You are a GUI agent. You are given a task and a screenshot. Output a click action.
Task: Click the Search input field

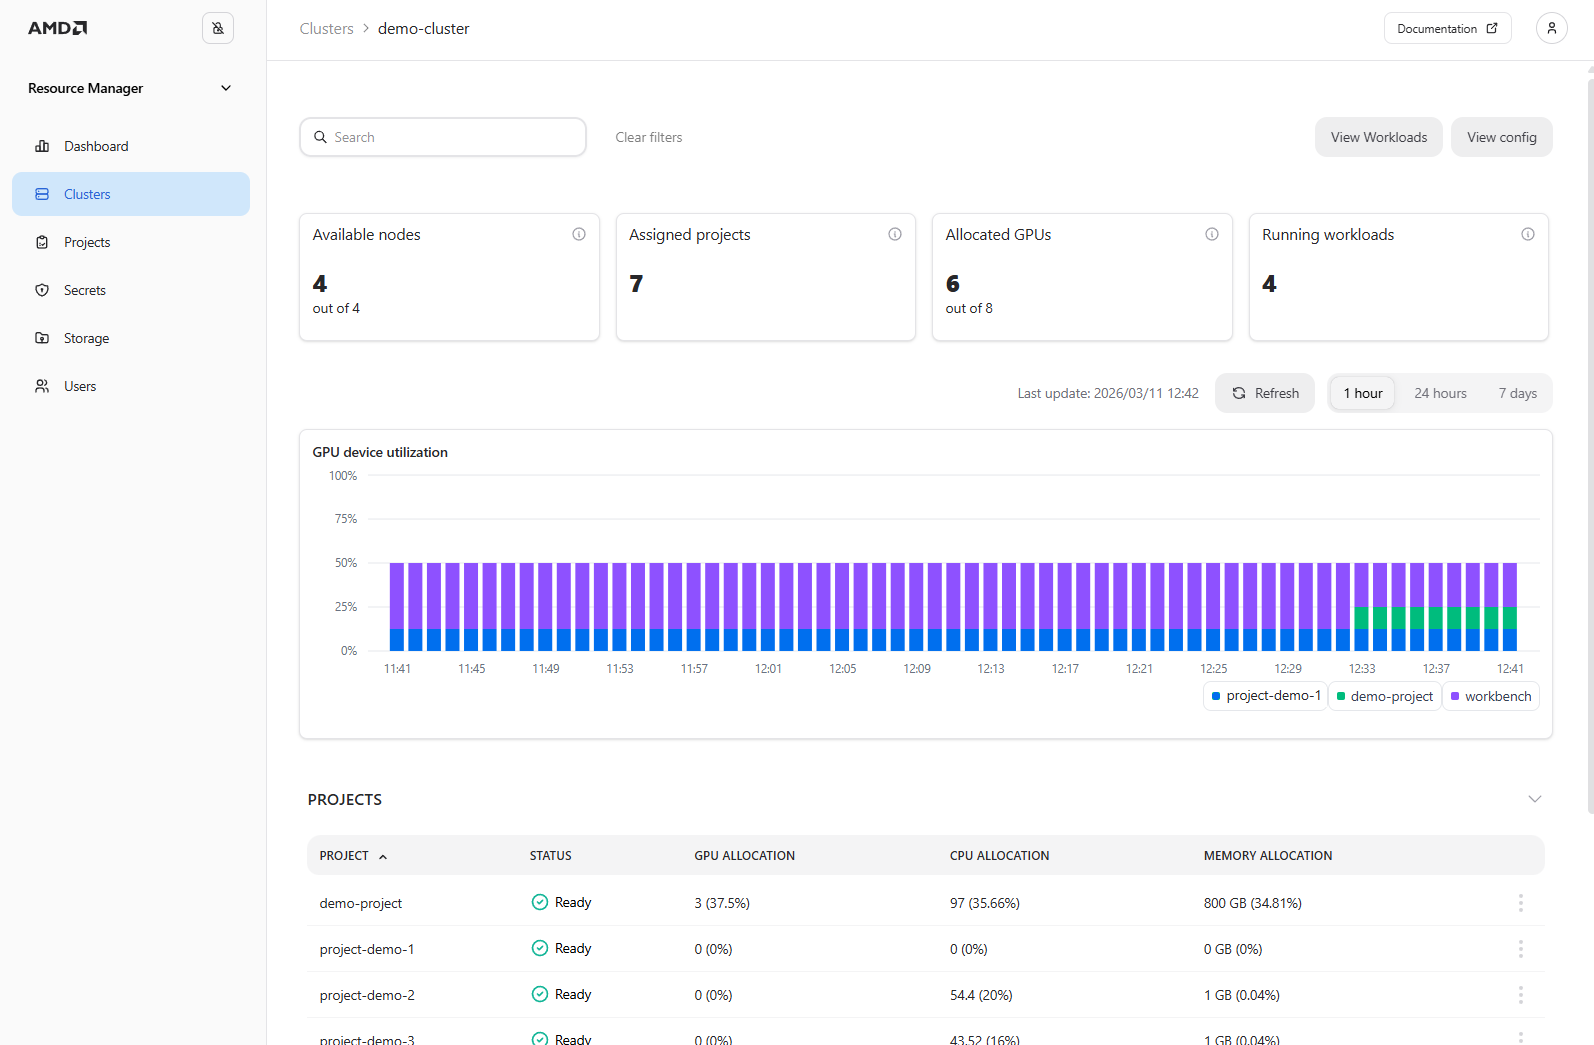(x=443, y=137)
